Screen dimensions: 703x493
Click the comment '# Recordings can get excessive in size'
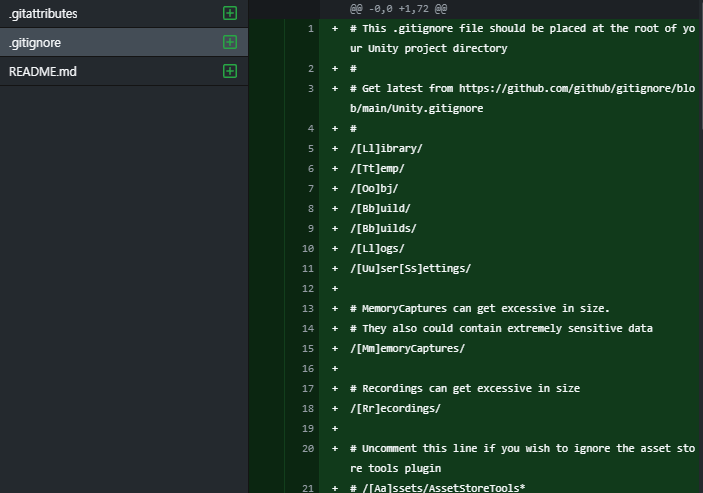[x=465, y=389]
